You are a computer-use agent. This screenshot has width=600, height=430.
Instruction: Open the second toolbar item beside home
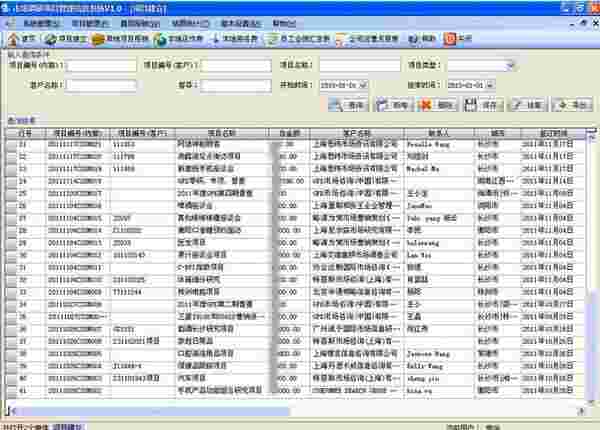tap(65, 39)
